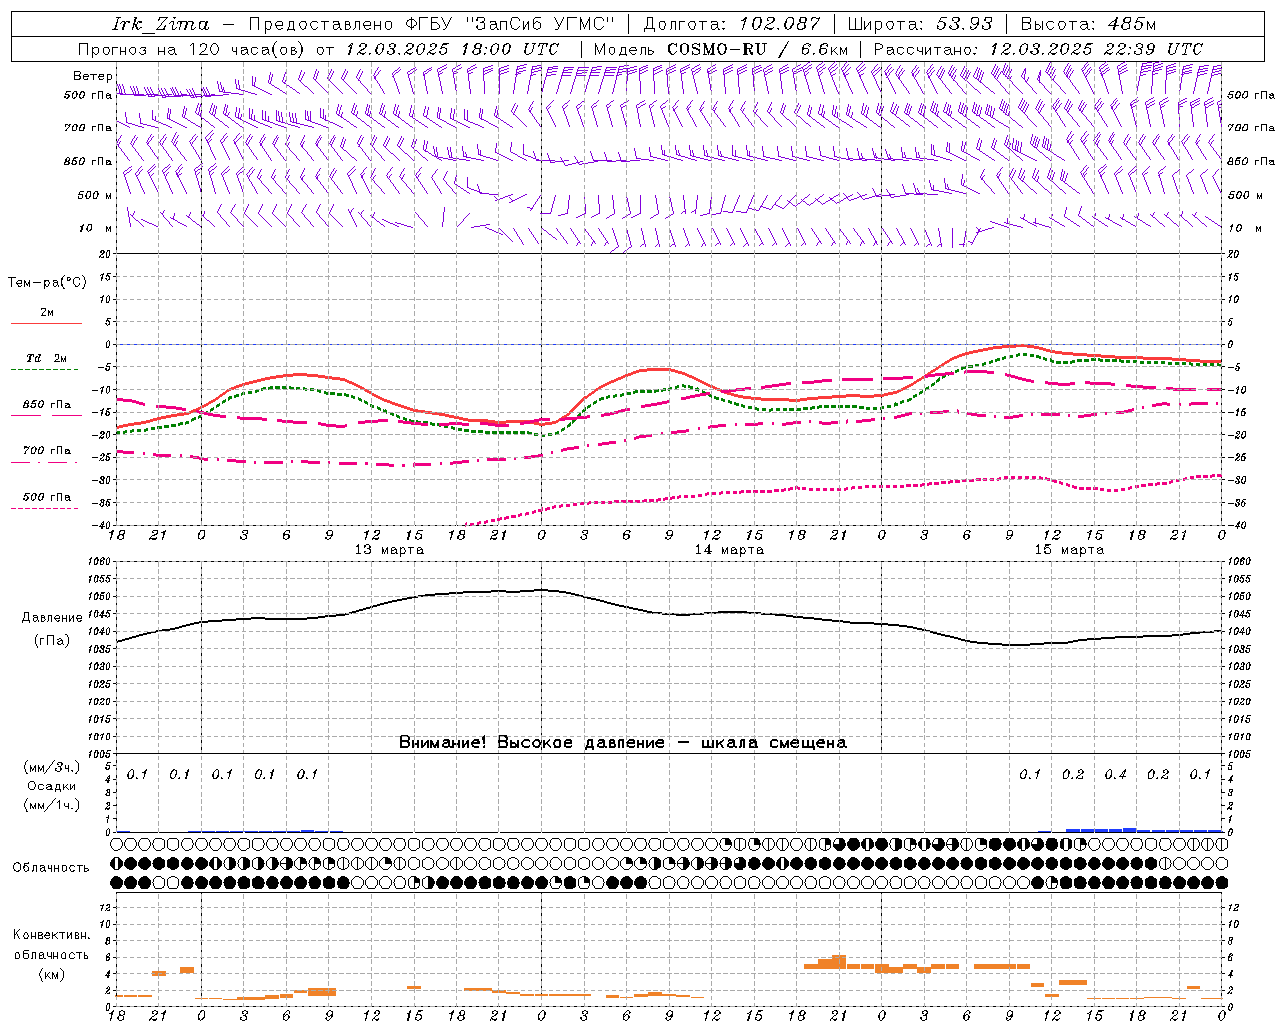Click the (км) unit label under облачность

point(52,974)
